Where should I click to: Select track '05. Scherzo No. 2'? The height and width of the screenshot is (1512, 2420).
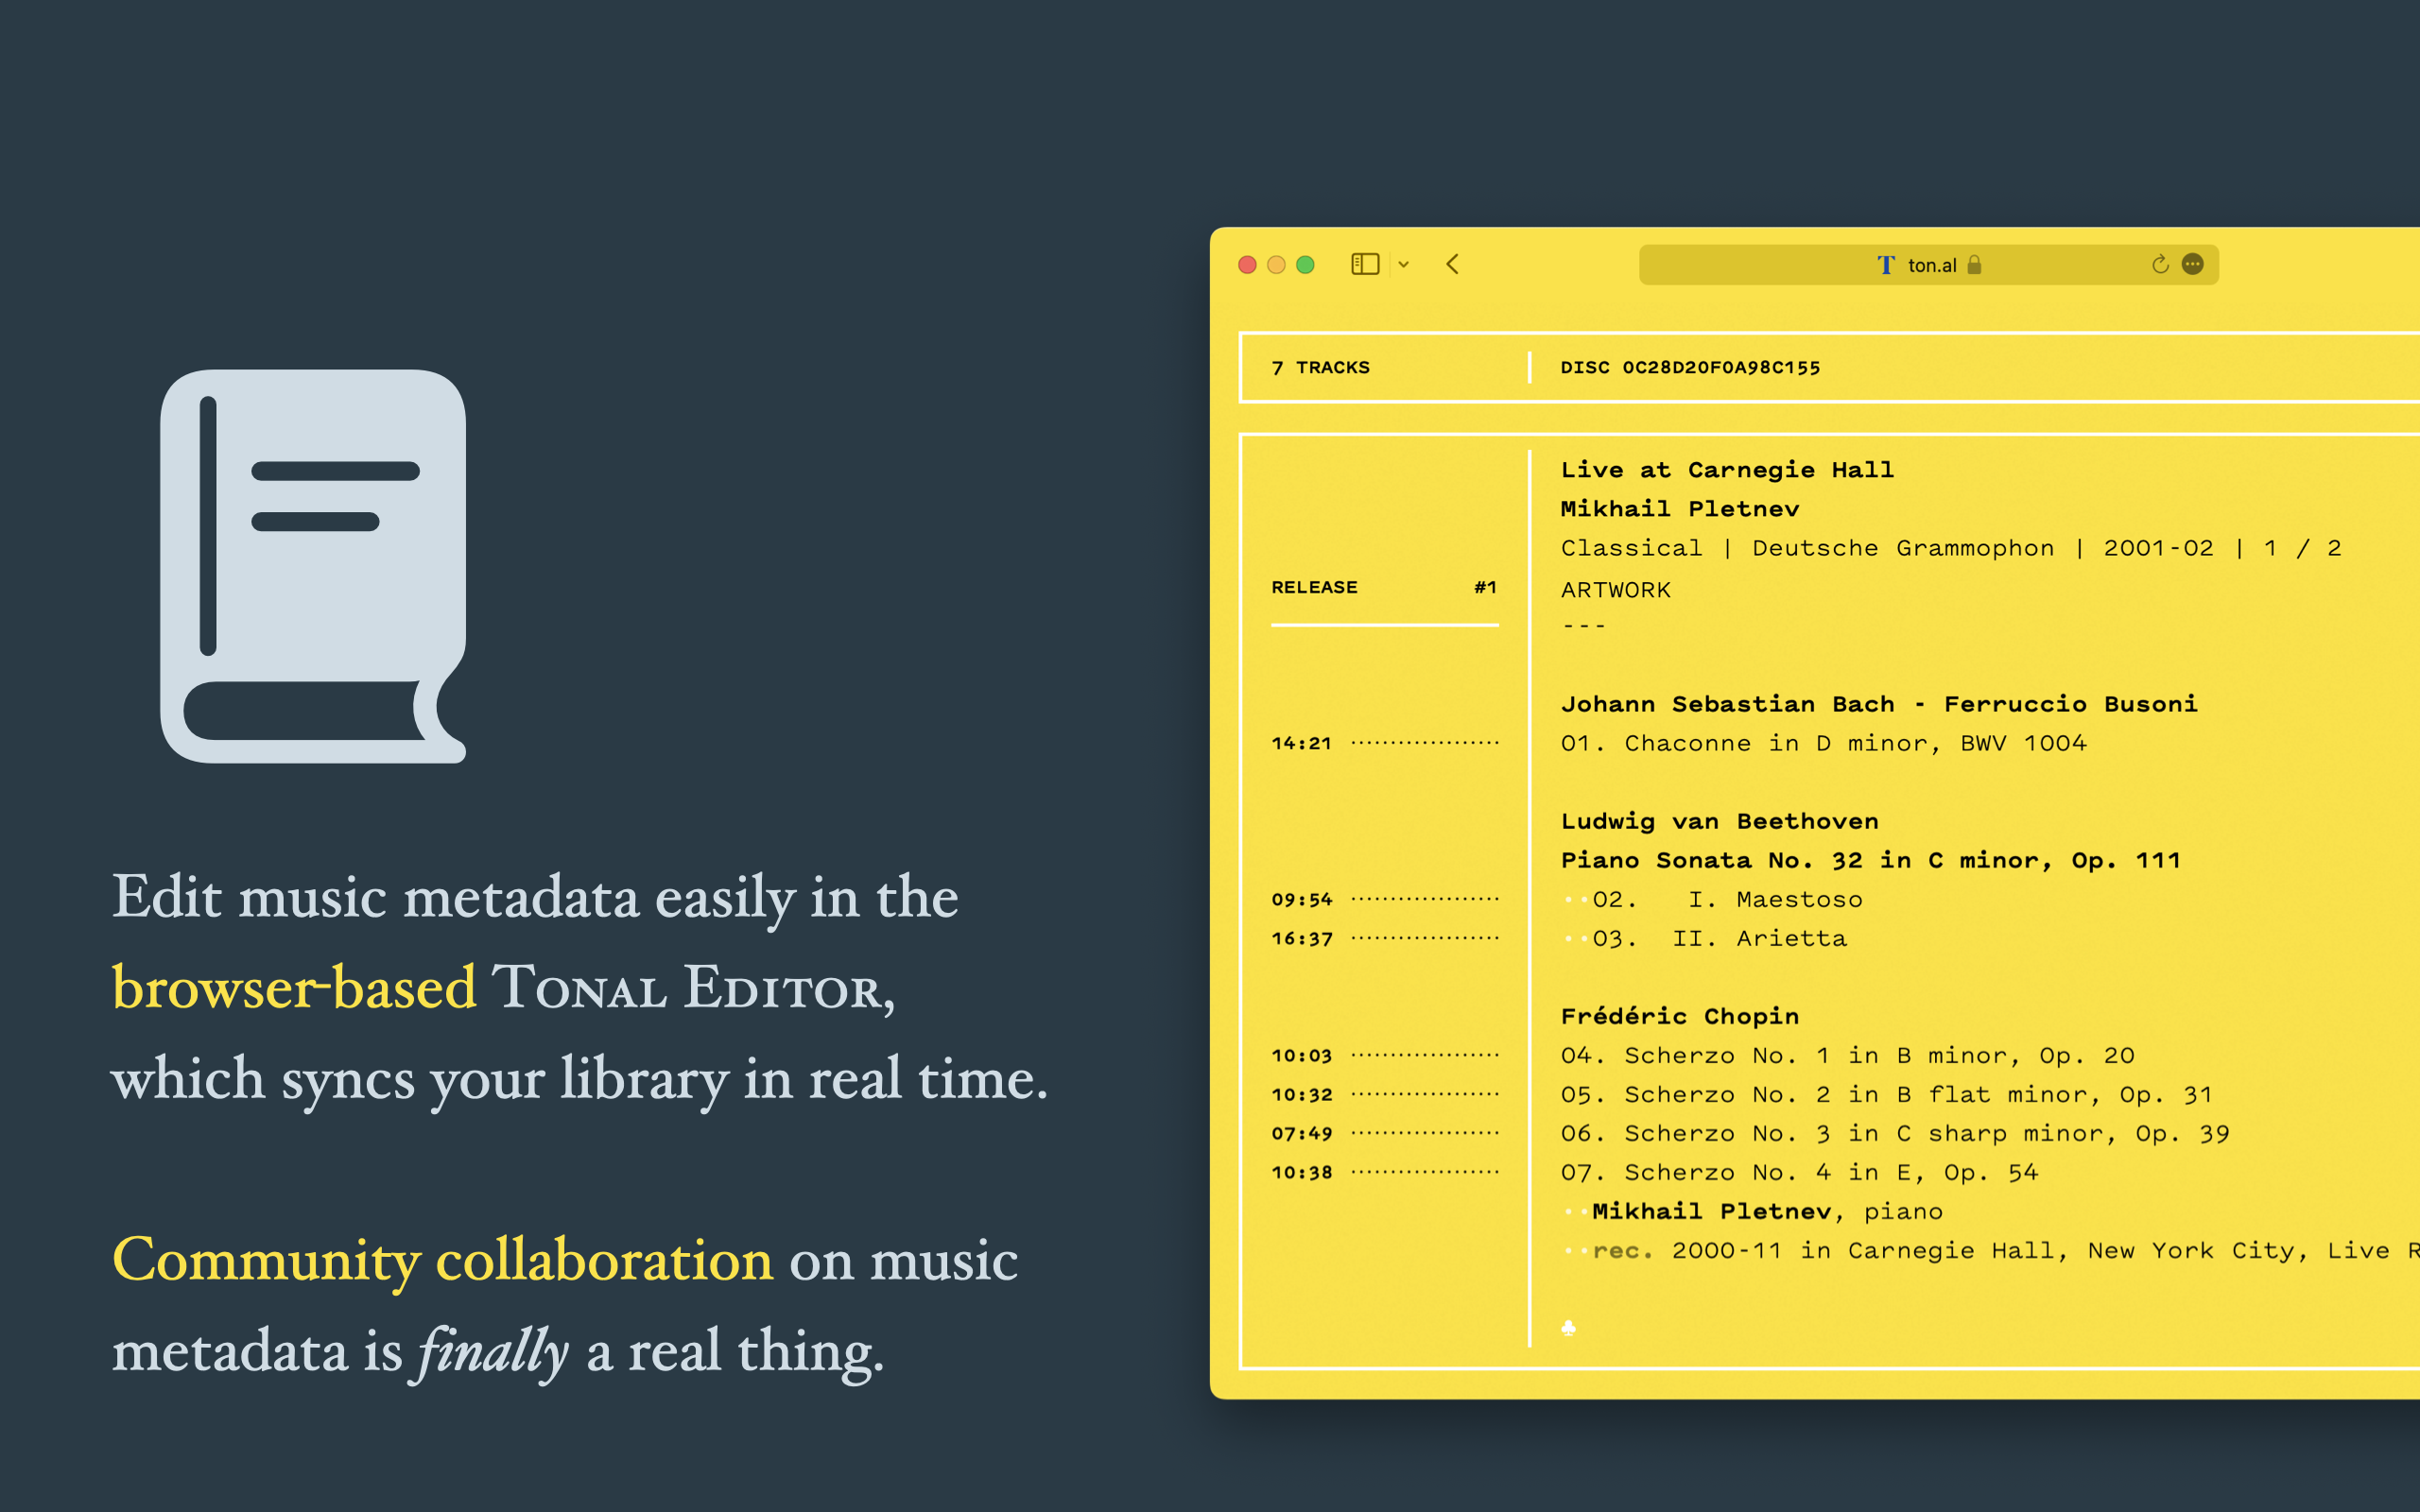[1886, 1094]
